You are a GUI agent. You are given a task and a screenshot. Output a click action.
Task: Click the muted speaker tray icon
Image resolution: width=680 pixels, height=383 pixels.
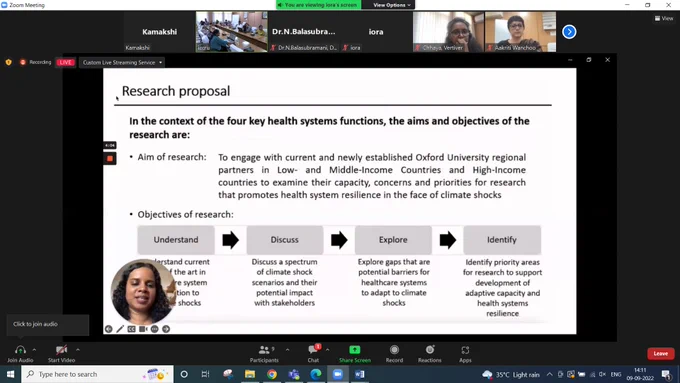pyautogui.click(x=602, y=374)
